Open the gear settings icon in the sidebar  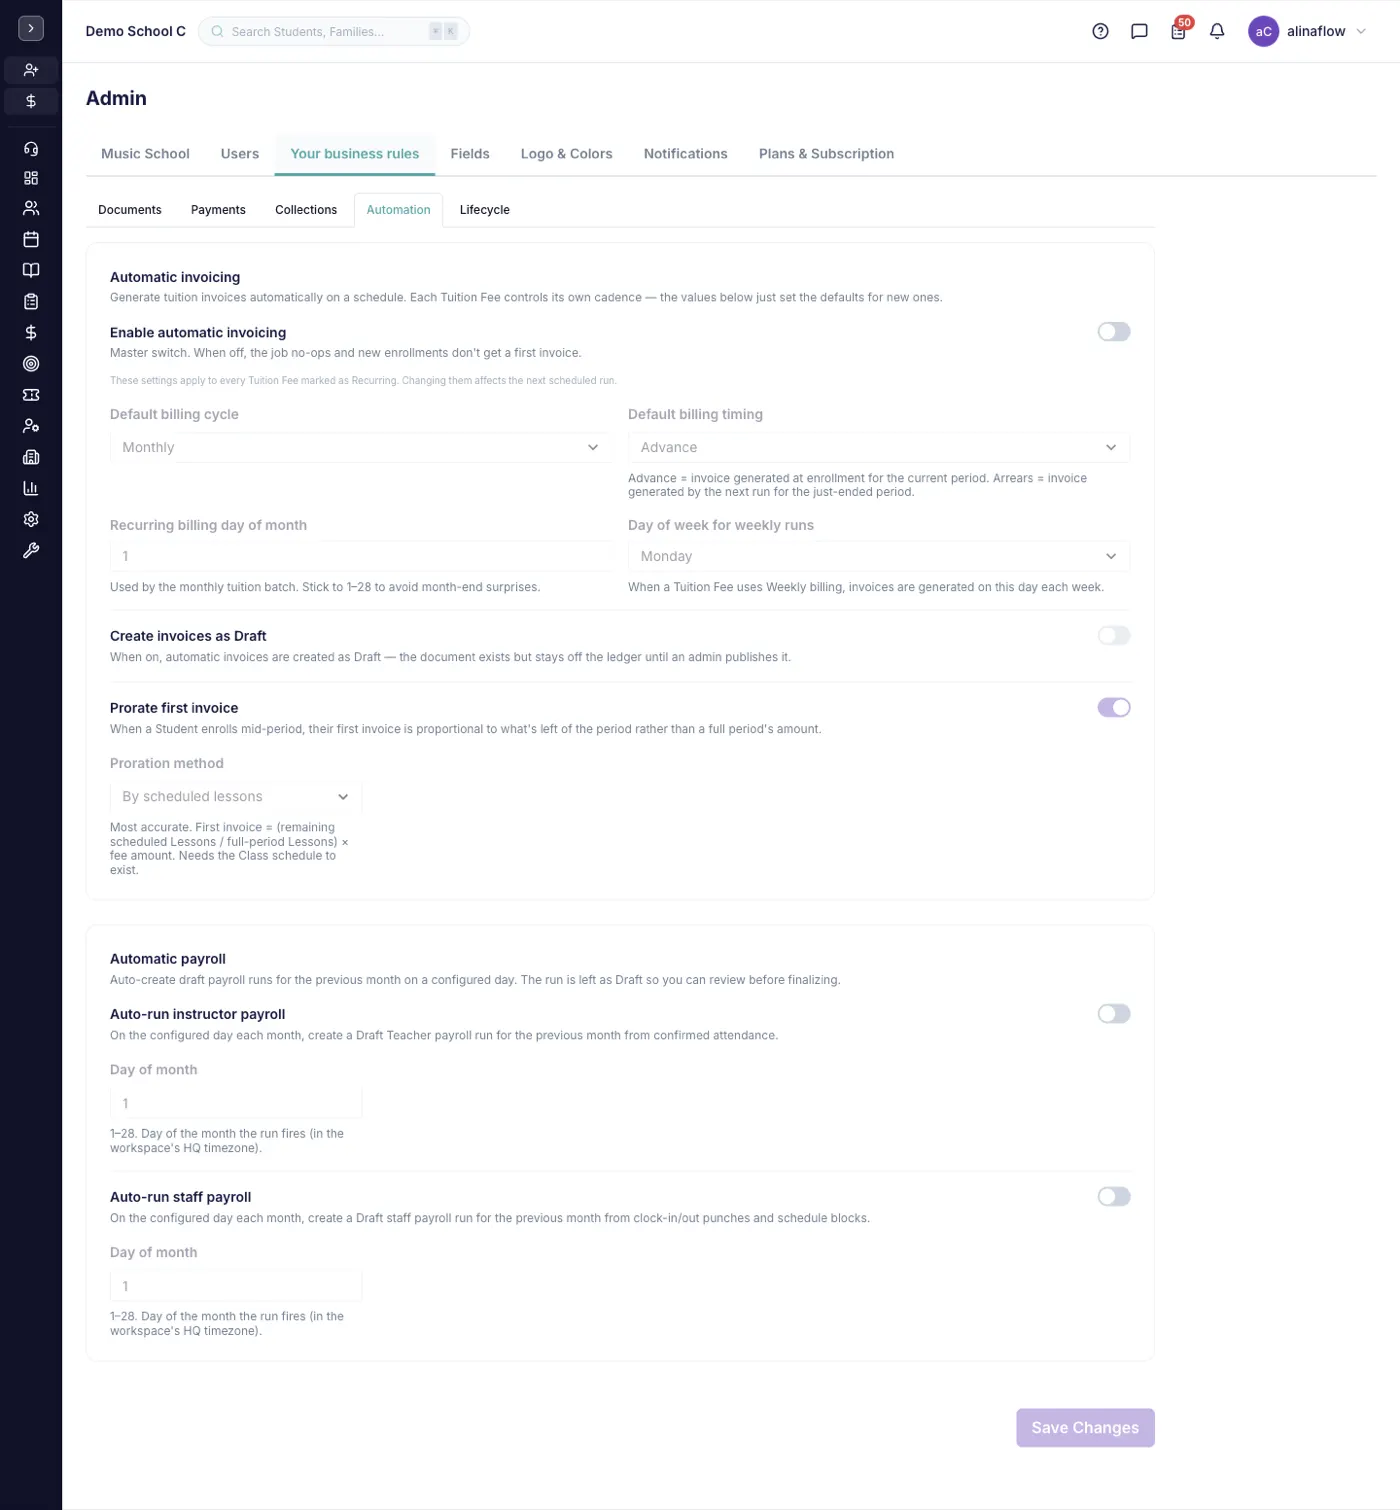click(31, 519)
